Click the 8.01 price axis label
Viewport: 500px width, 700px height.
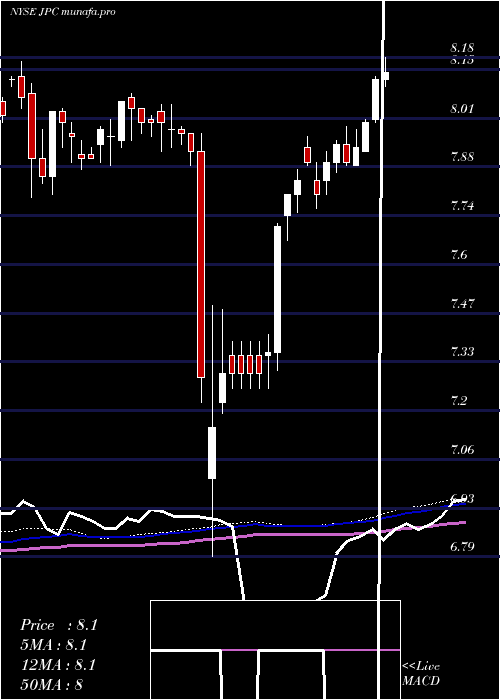tap(462, 108)
